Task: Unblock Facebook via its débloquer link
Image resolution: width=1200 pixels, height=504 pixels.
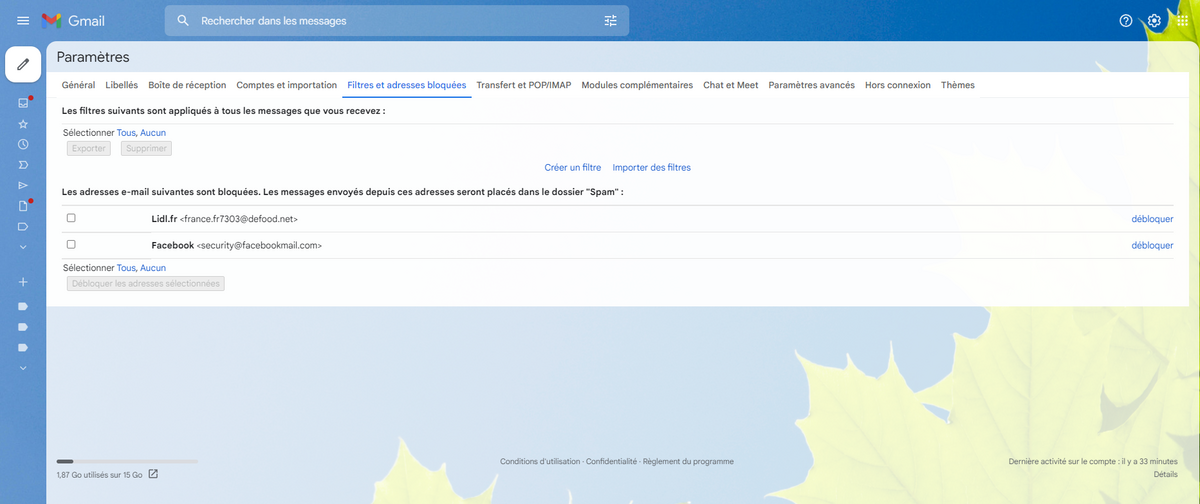Action: coord(1153,245)
